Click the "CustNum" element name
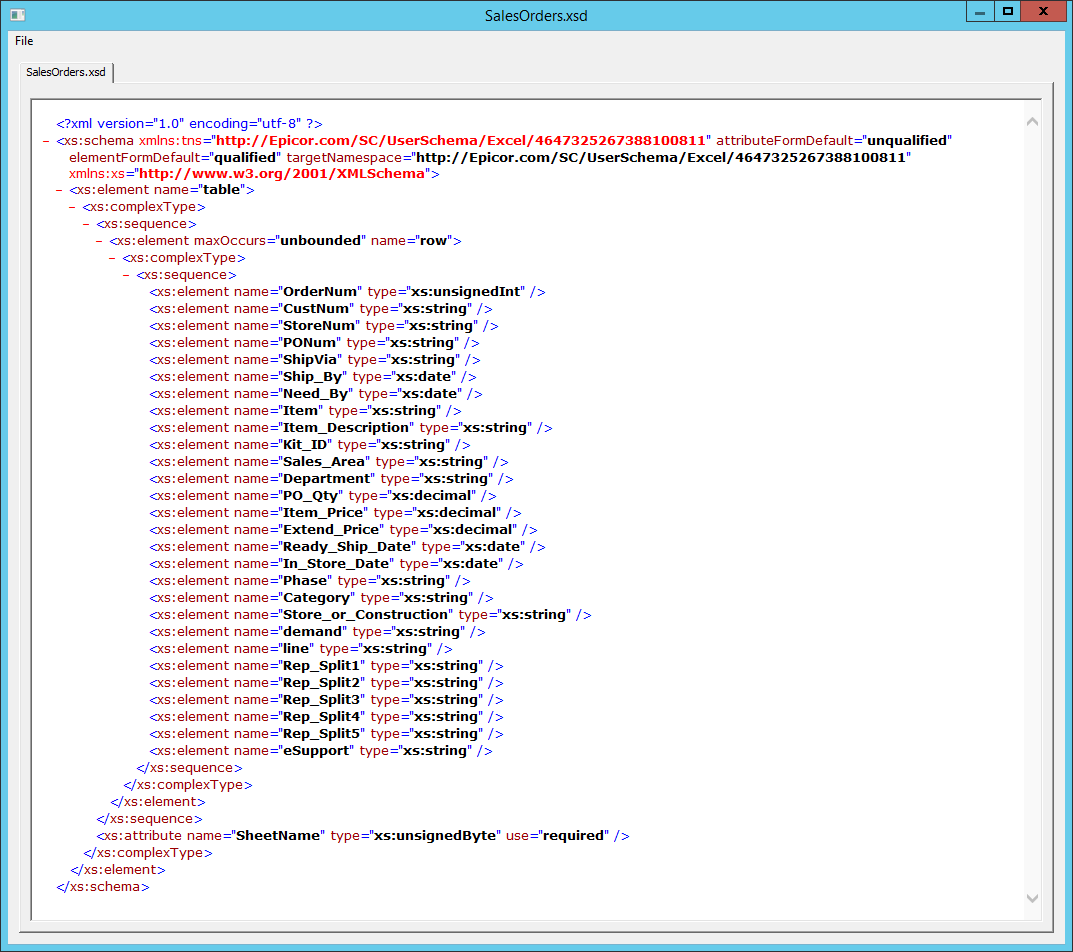Screen dimensions: 1073x952 (316, 309)
